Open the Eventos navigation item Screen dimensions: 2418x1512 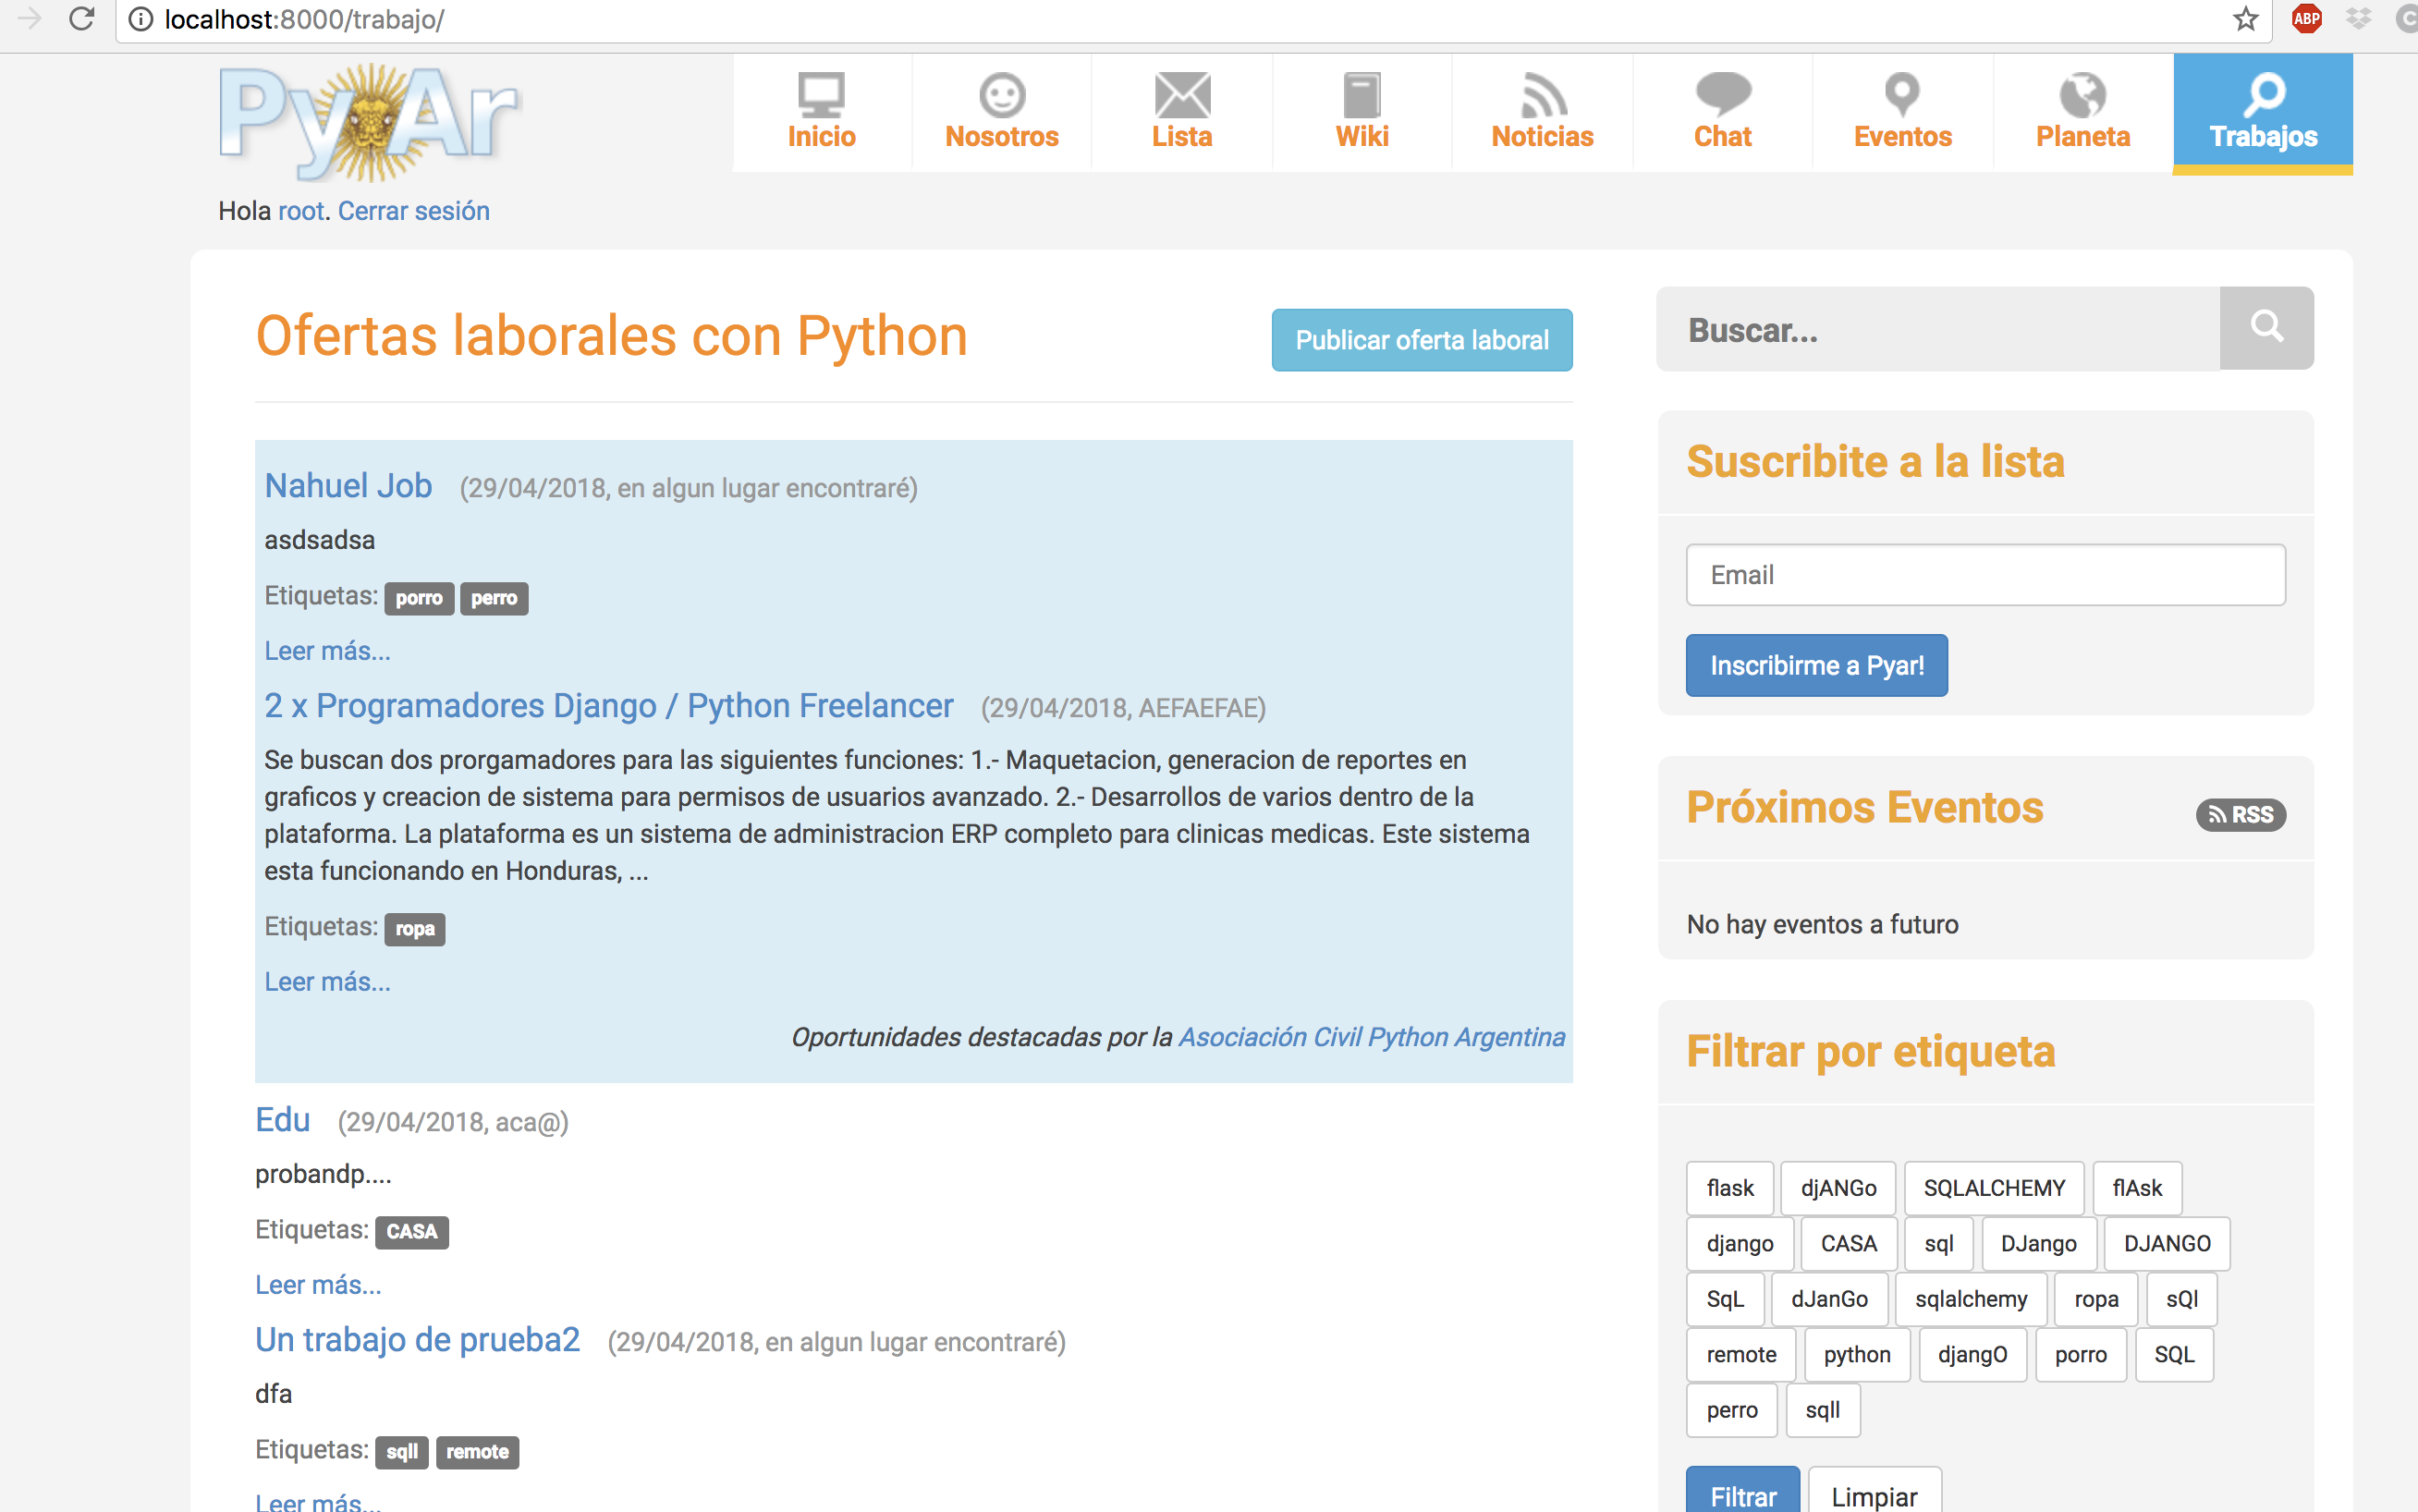pos(1902,113)
